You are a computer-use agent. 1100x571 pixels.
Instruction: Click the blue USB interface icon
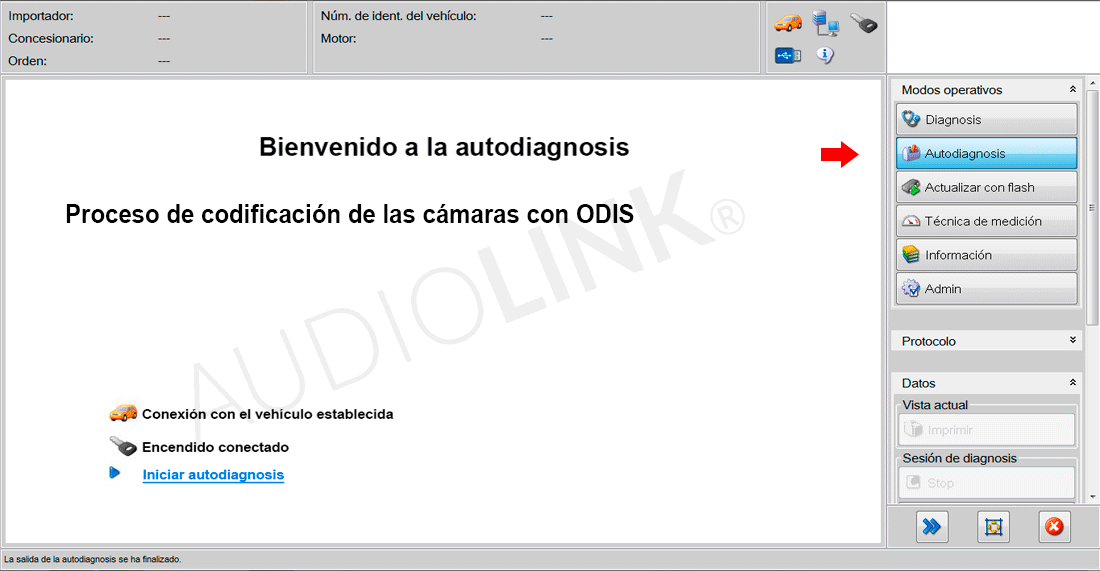point(788,55)
